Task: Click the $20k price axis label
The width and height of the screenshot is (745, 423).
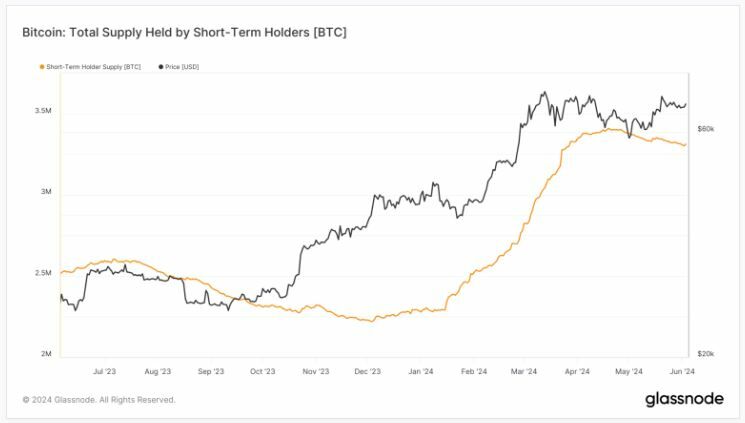Action: 705,354
